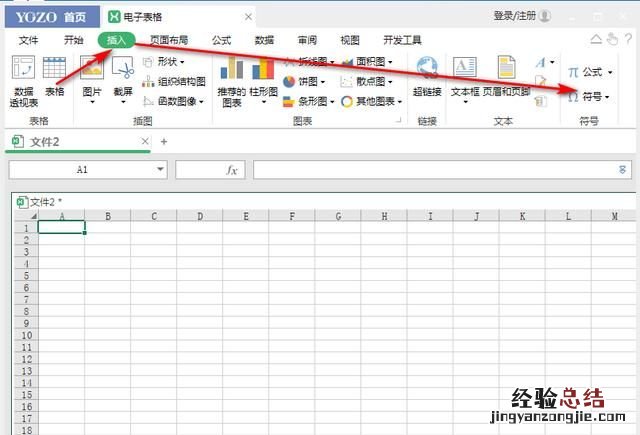The image size is (640, 435).
Task: Click the 页眉和页脚 (Header and Footer) icon
Action: point(506,70)
